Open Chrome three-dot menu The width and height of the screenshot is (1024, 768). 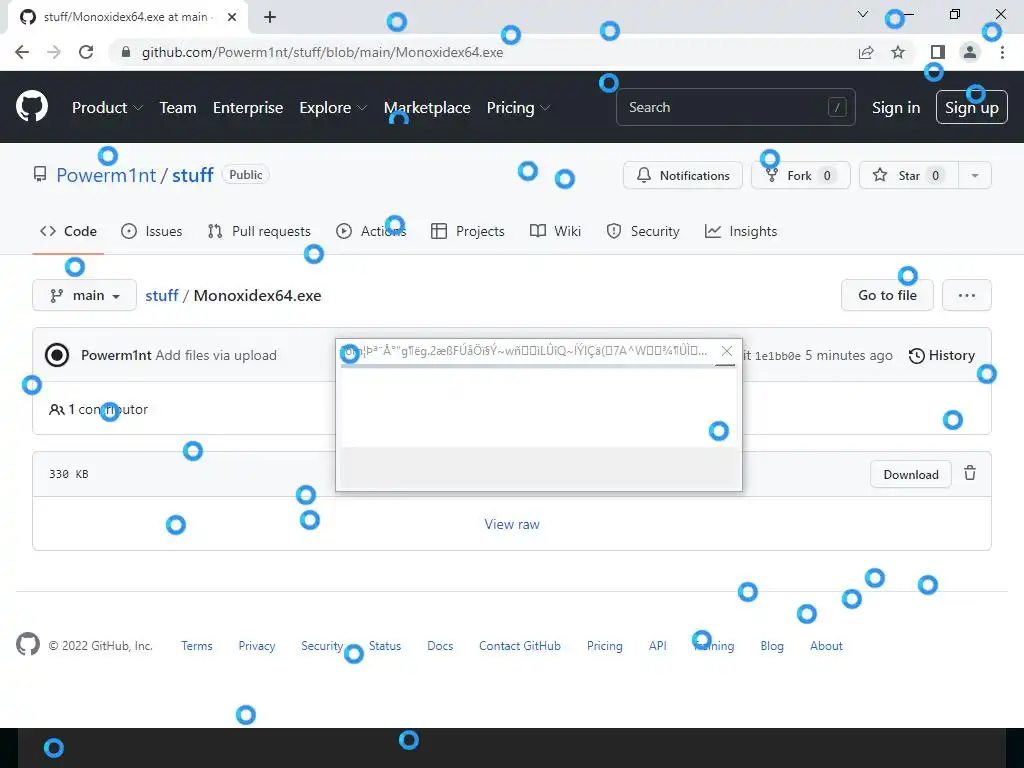1002,52
